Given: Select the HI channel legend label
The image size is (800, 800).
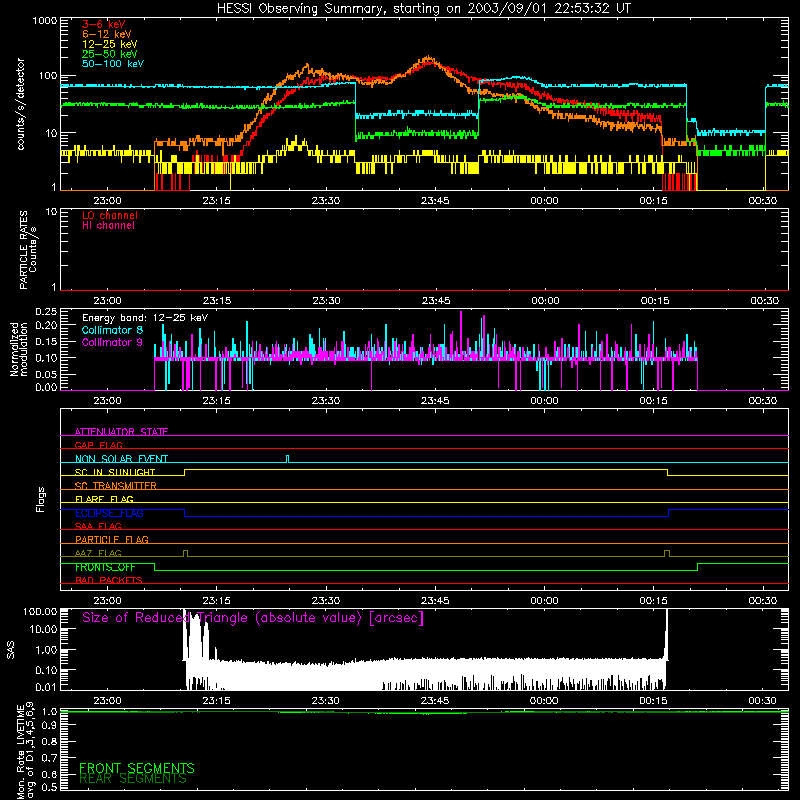Looking at the screenshot, I should (108, 226).
